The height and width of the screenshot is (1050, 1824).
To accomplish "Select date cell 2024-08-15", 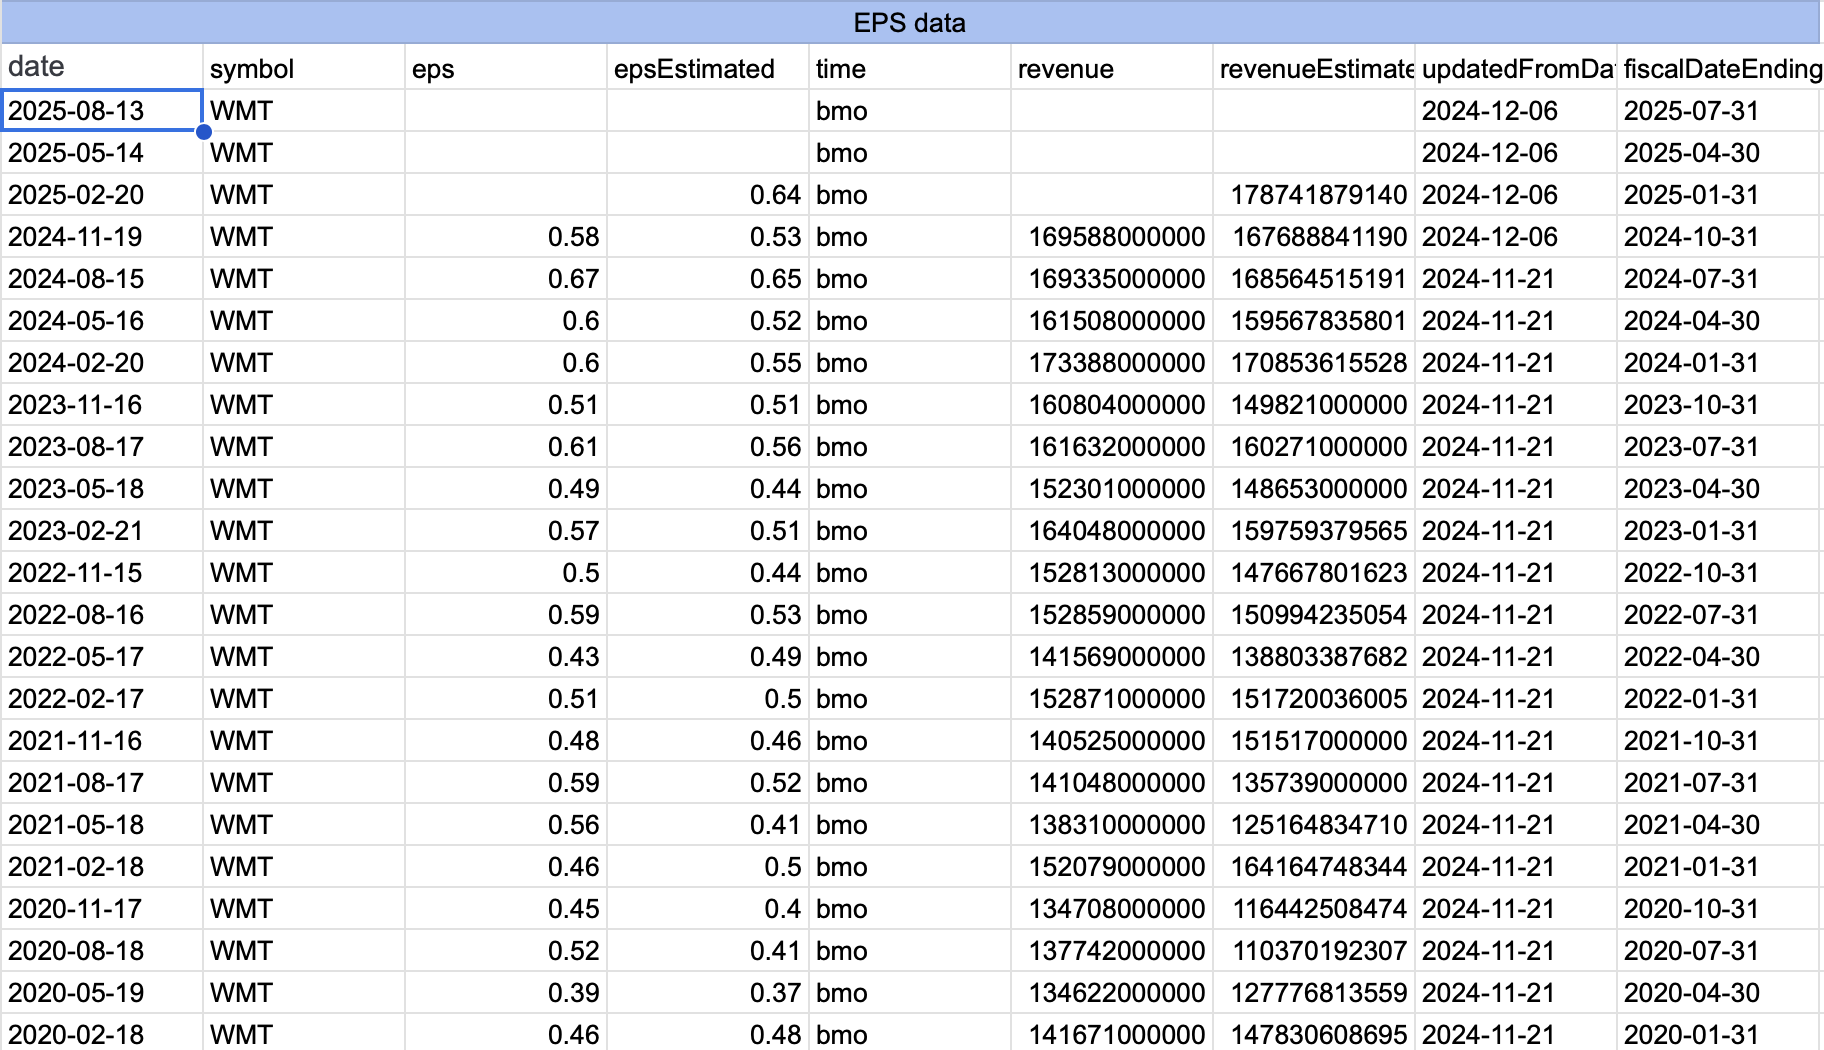I will point(102,278).
